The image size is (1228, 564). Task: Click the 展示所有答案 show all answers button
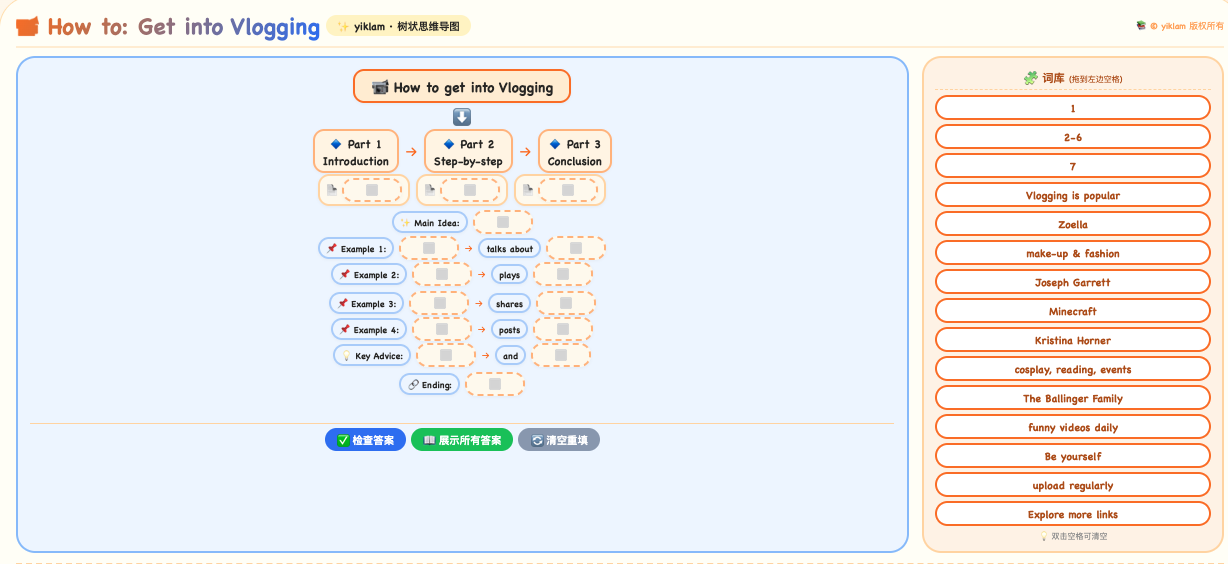[x=462, y=440]
